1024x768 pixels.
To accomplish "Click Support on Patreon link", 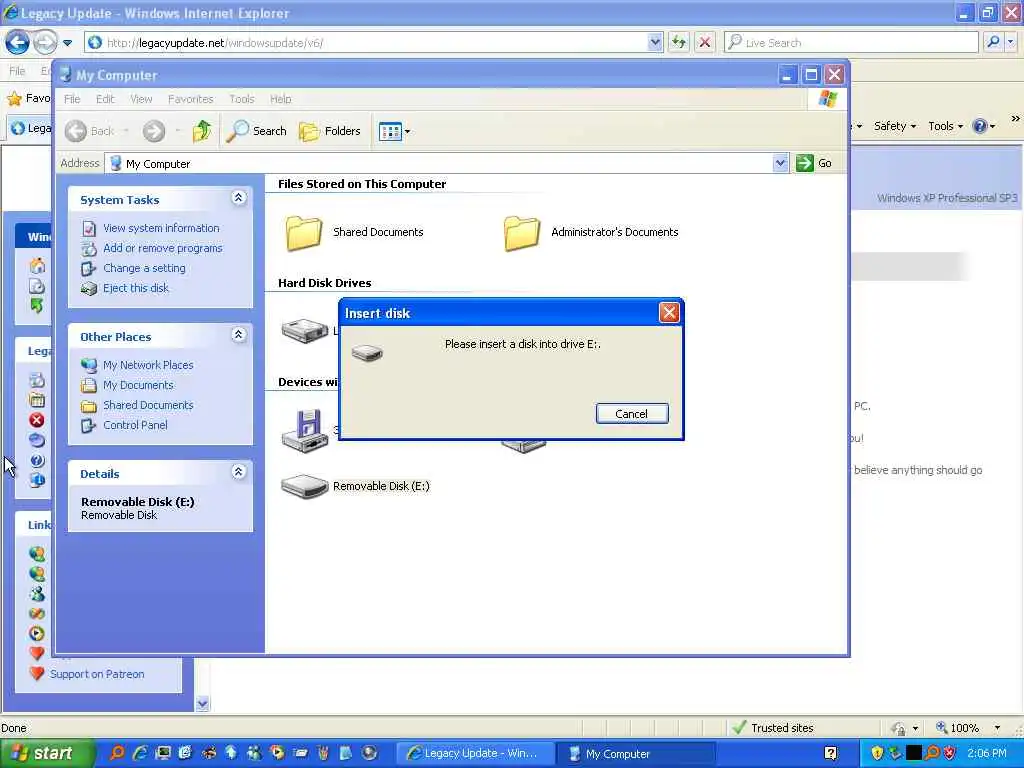I will [97, 674].
